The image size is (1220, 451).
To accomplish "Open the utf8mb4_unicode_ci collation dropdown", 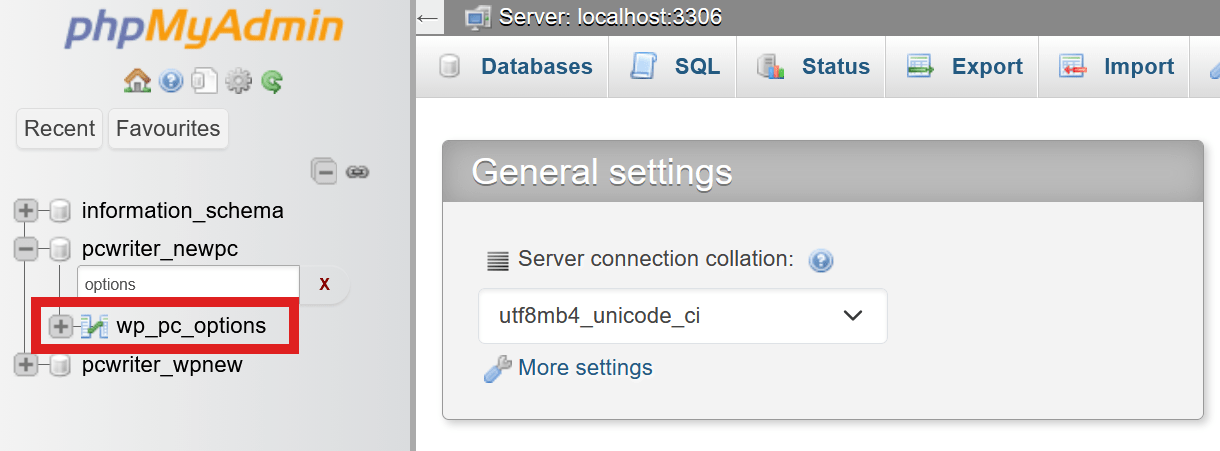I will tap(683, 316).
